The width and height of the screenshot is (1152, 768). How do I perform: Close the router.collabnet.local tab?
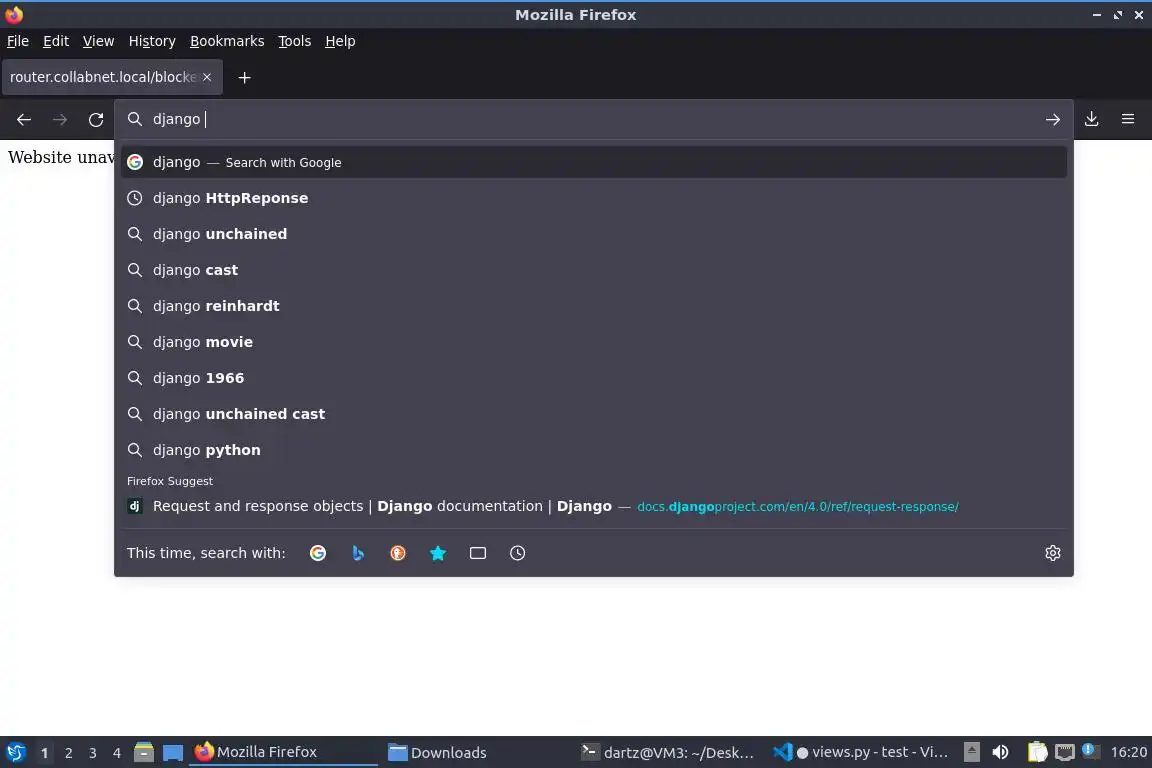coord(207,77)
